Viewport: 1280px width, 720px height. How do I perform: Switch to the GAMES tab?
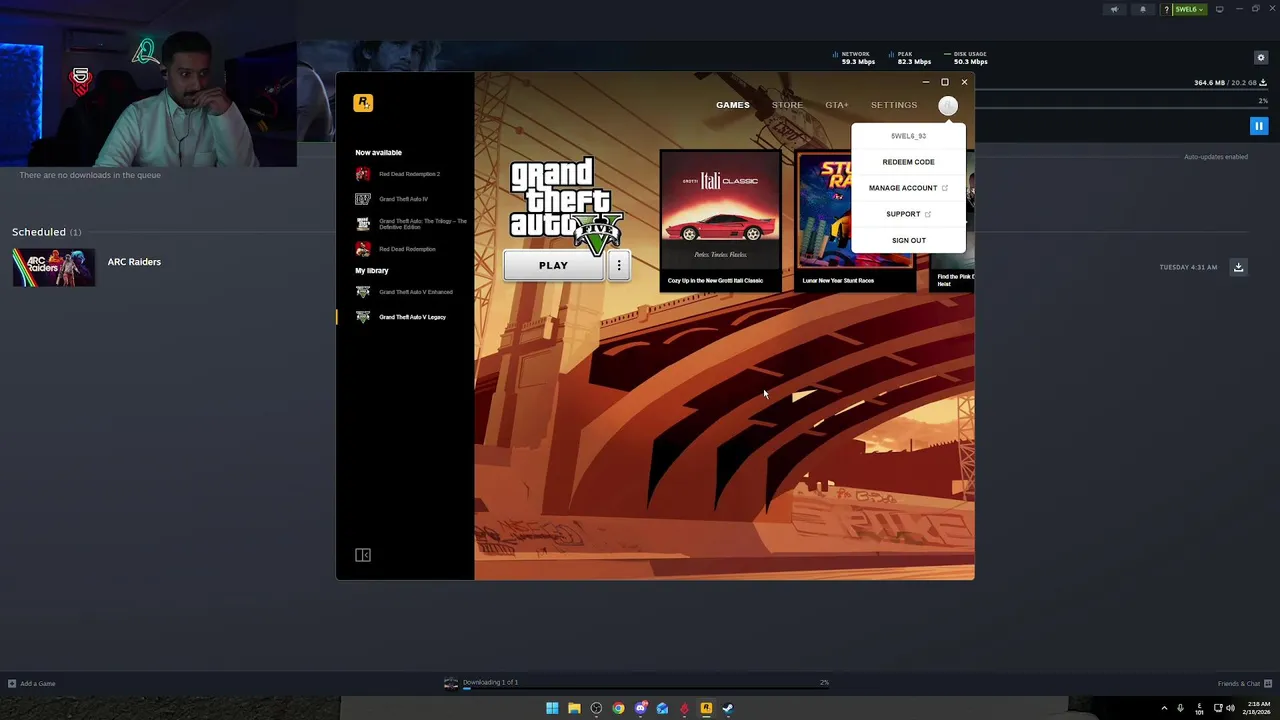point(732,105)
